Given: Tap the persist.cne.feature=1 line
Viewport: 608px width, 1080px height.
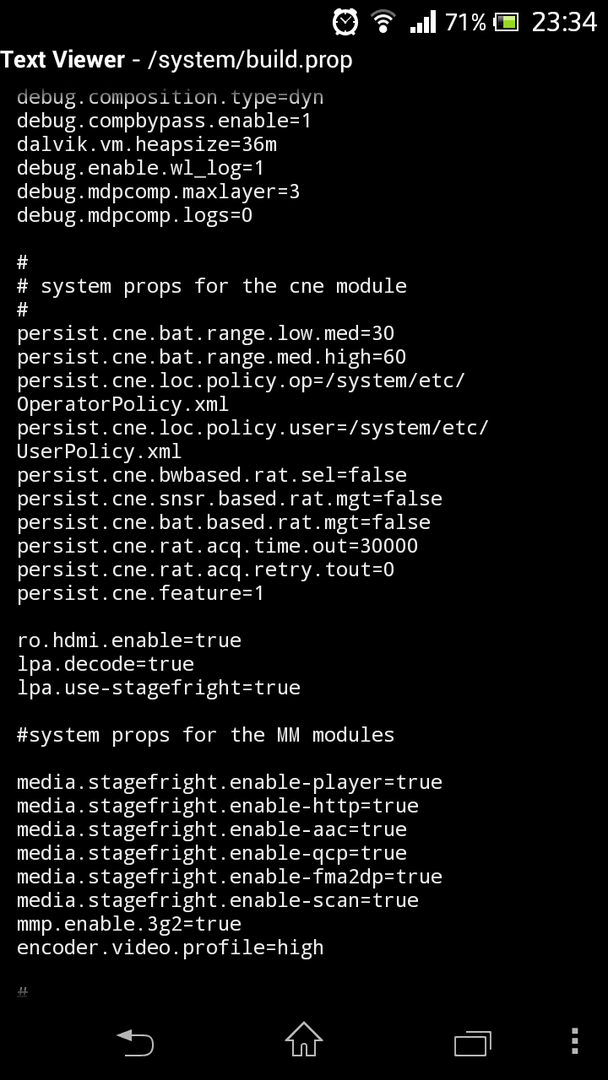Looking at the screenshot, I should [x=140, y=594].
